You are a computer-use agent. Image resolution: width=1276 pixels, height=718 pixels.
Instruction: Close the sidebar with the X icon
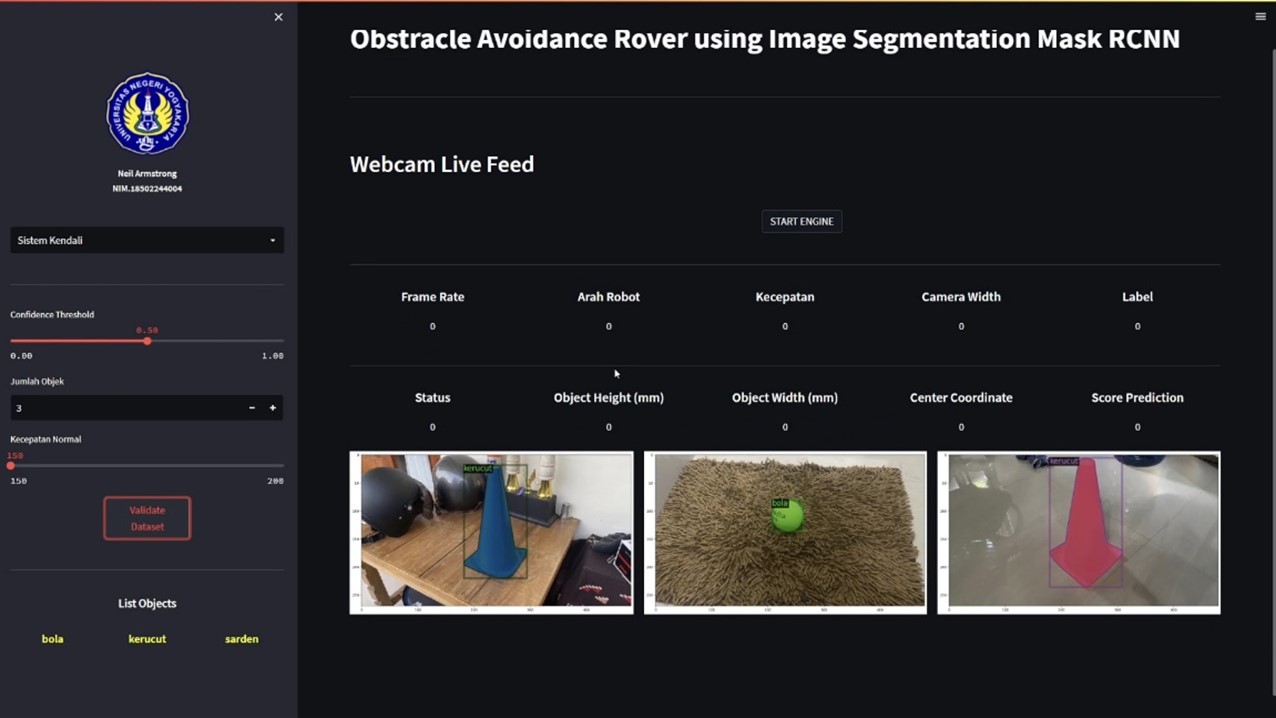pyautogui.click(x=278, y=17)
